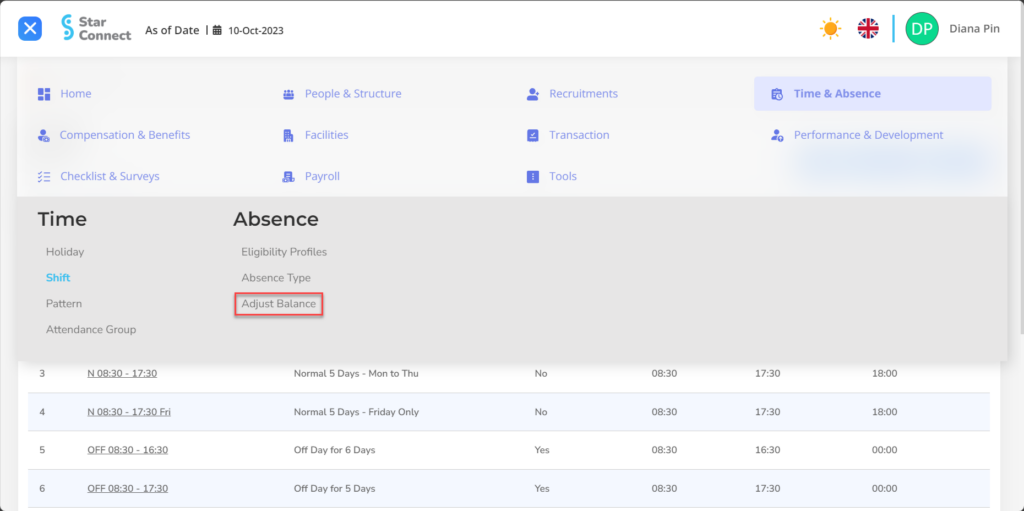Open the People & Structure menu
The image size is (1024, 511).
coord(353,93)
